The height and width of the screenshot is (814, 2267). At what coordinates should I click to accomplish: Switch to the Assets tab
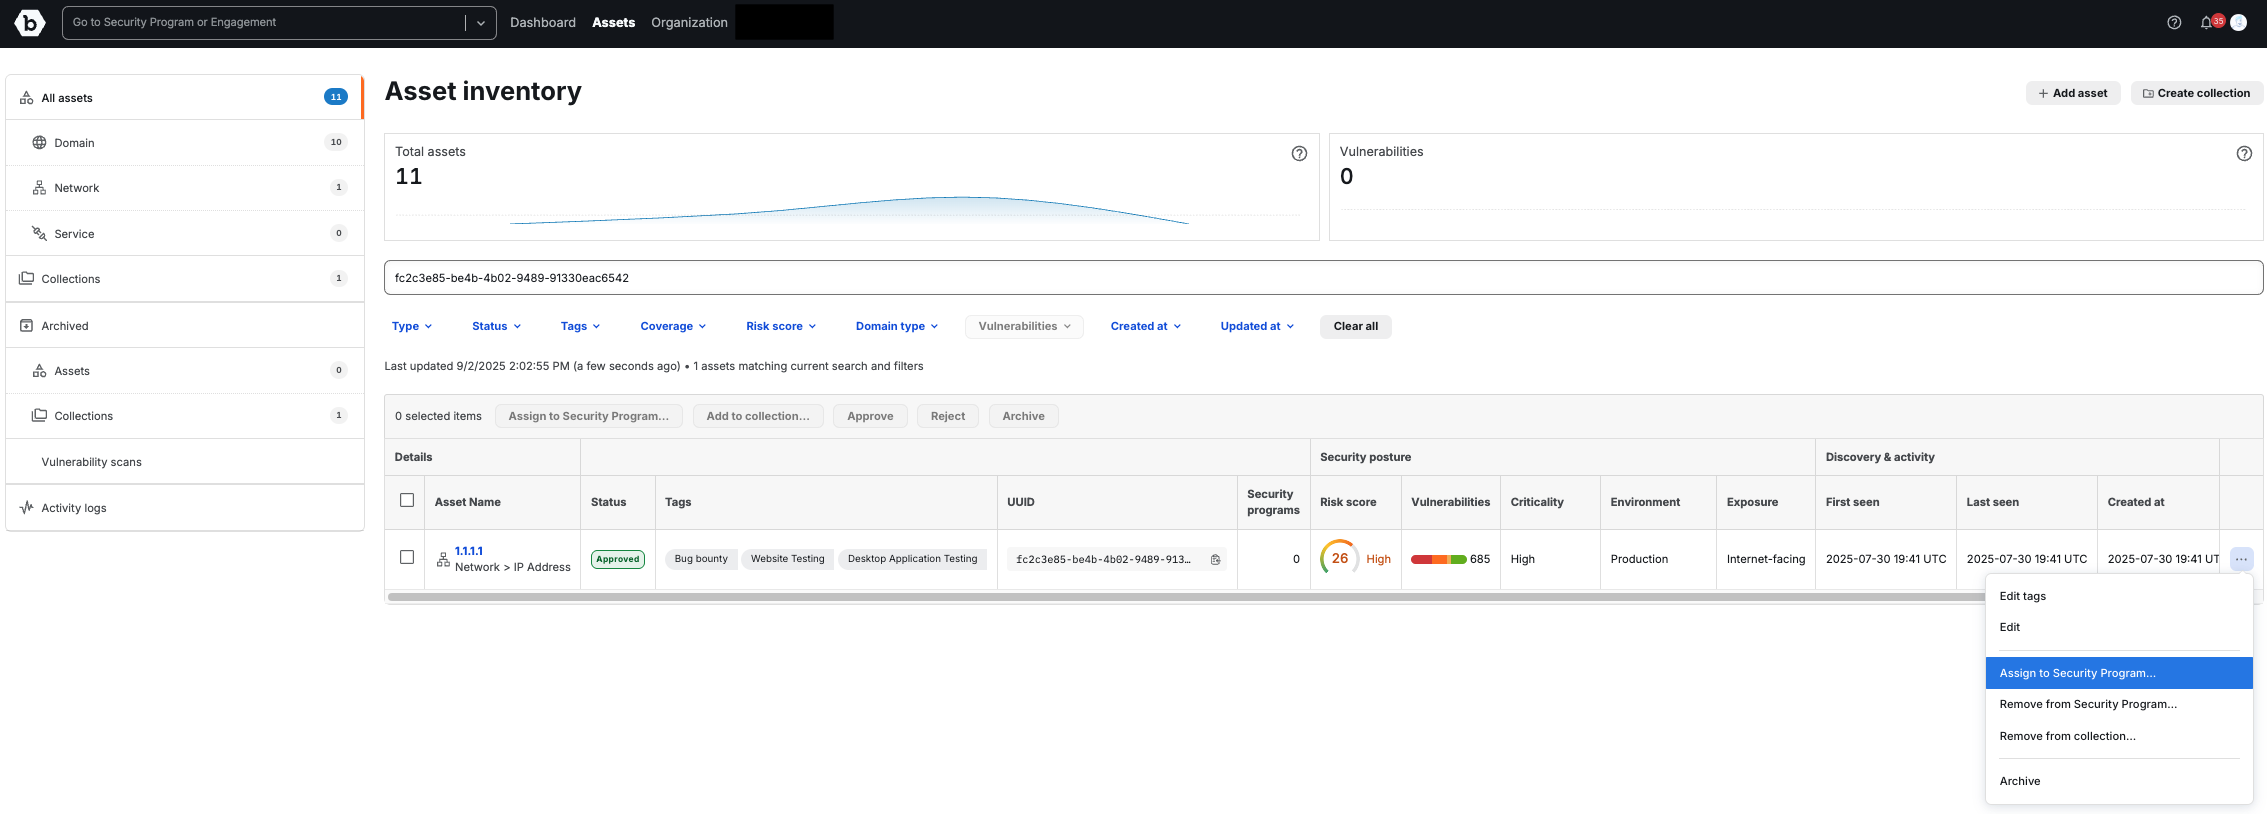coord(613,22)
